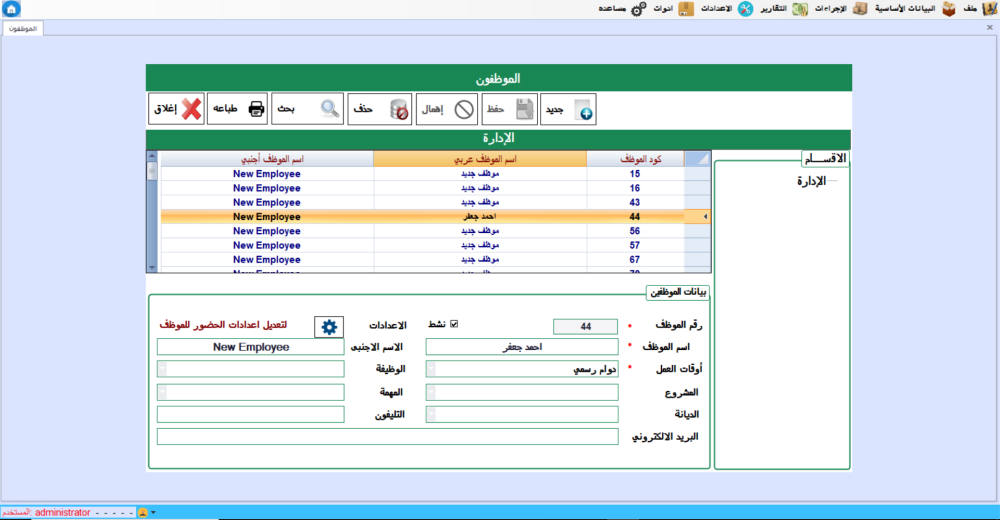Expand the work times (أوقات العمل) dropdown
The image size is (1000, 520).
[x=431, y=369]
